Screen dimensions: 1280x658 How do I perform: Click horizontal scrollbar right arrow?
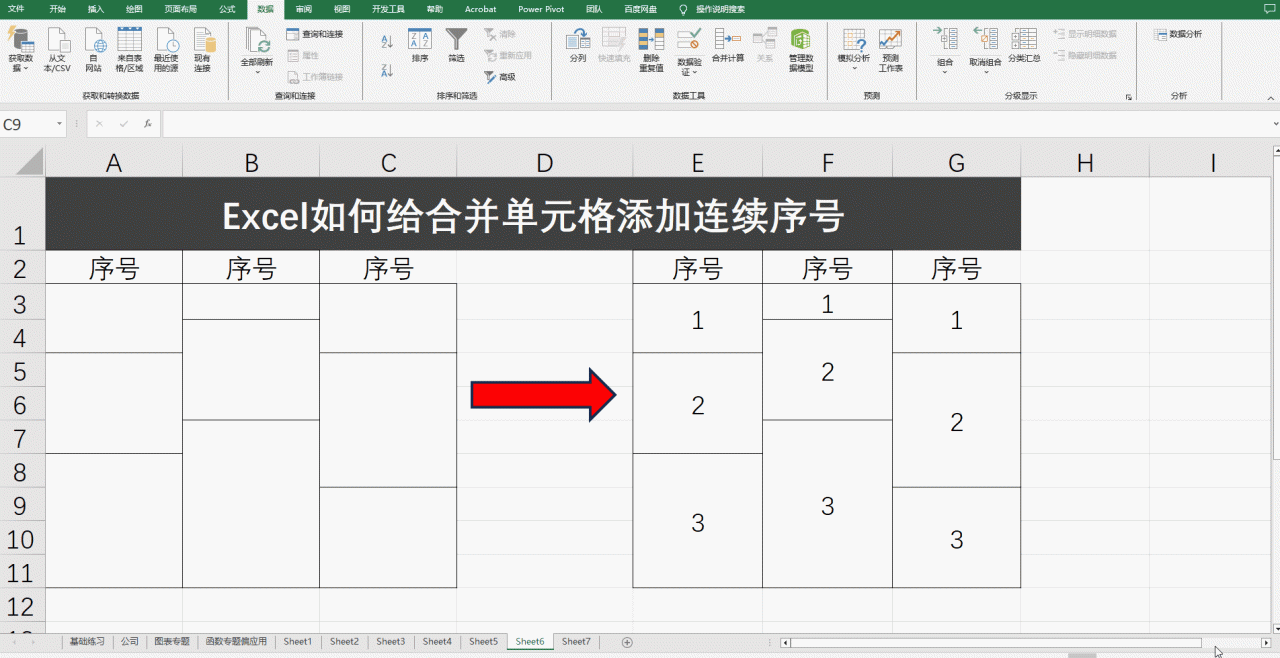[x=1266, y=643]
